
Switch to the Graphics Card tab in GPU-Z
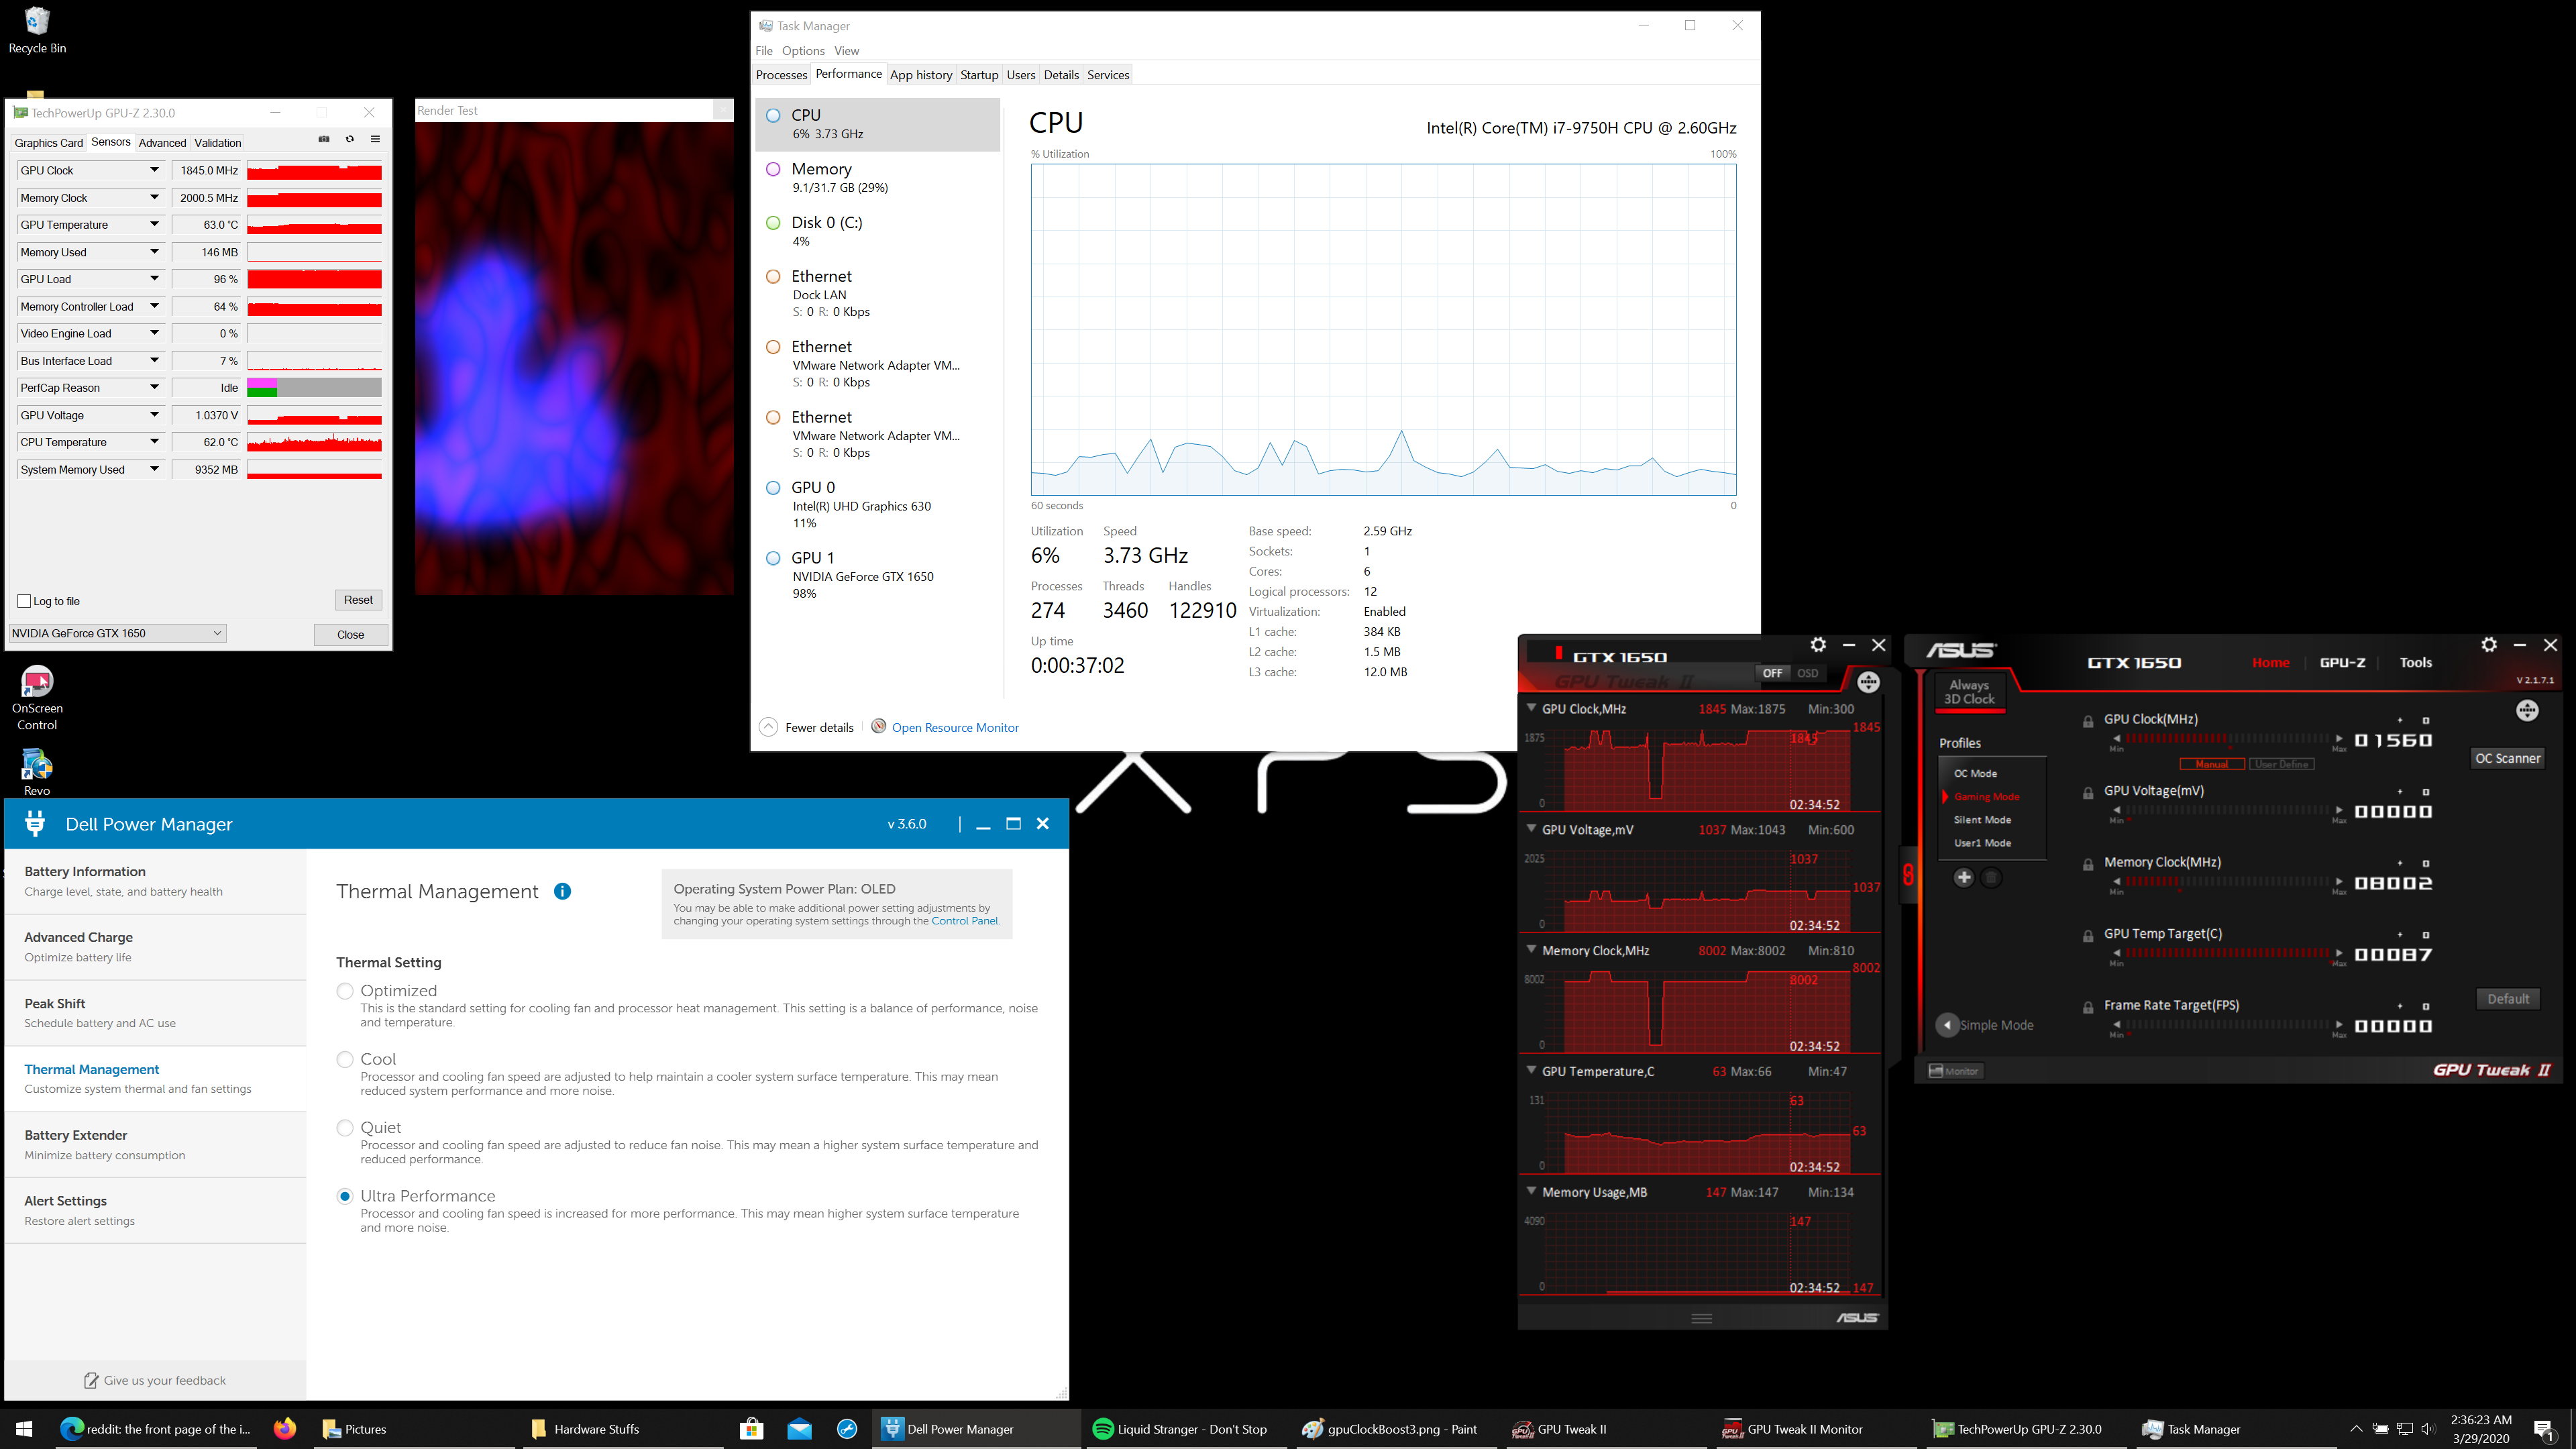pos(48,142)
